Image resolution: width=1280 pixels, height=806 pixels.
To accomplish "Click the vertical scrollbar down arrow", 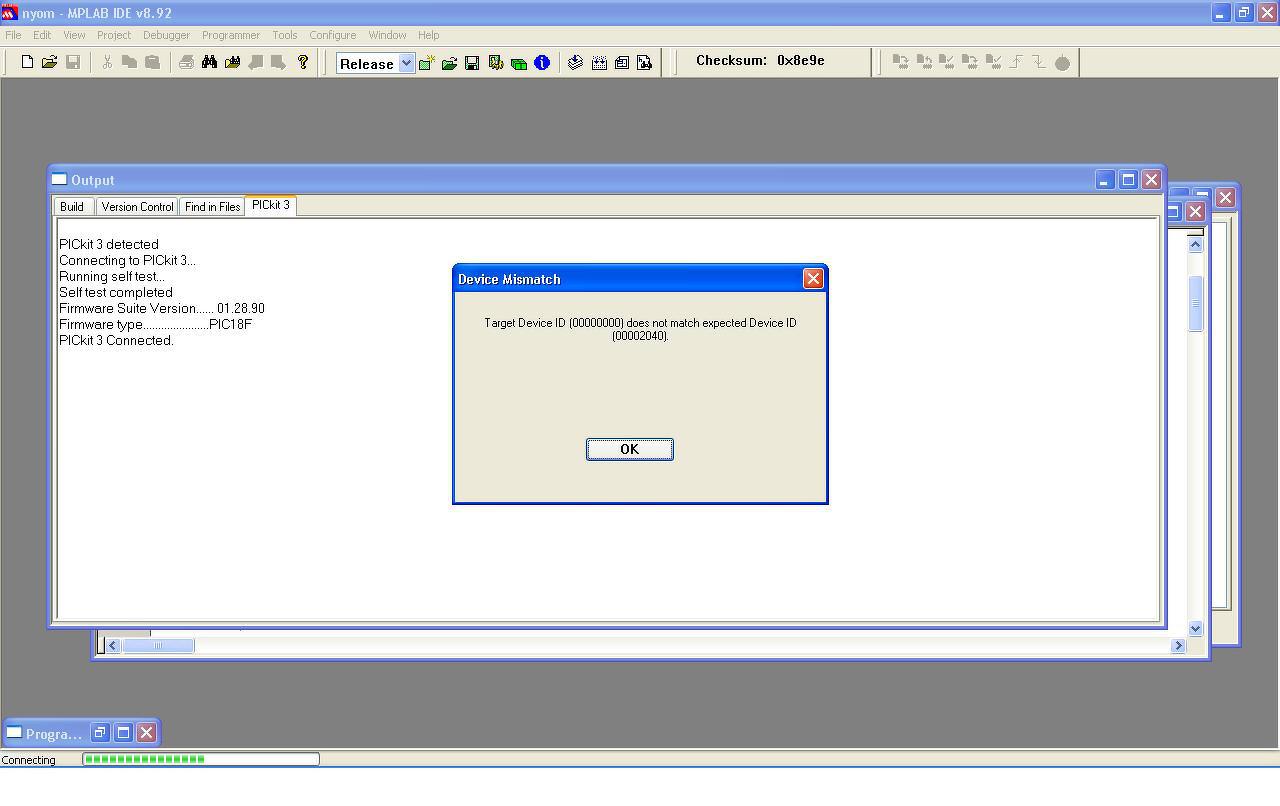I will coord(1195,628).
